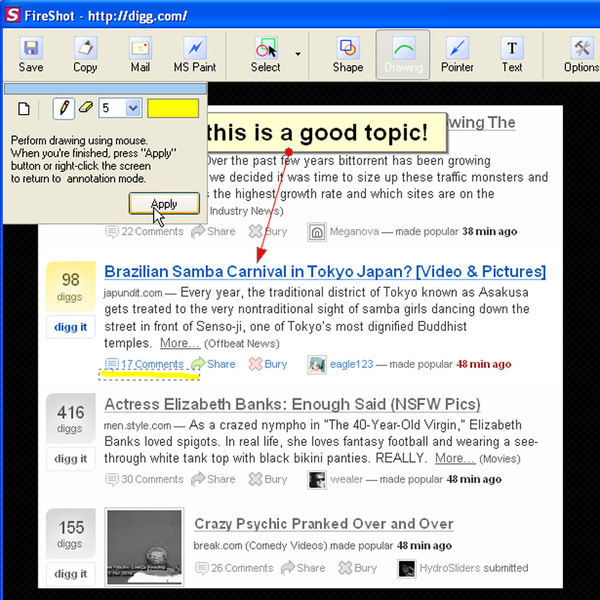Click the Save toolbar icon
This screenshot has width=600, height=600.
click(31, 55)
